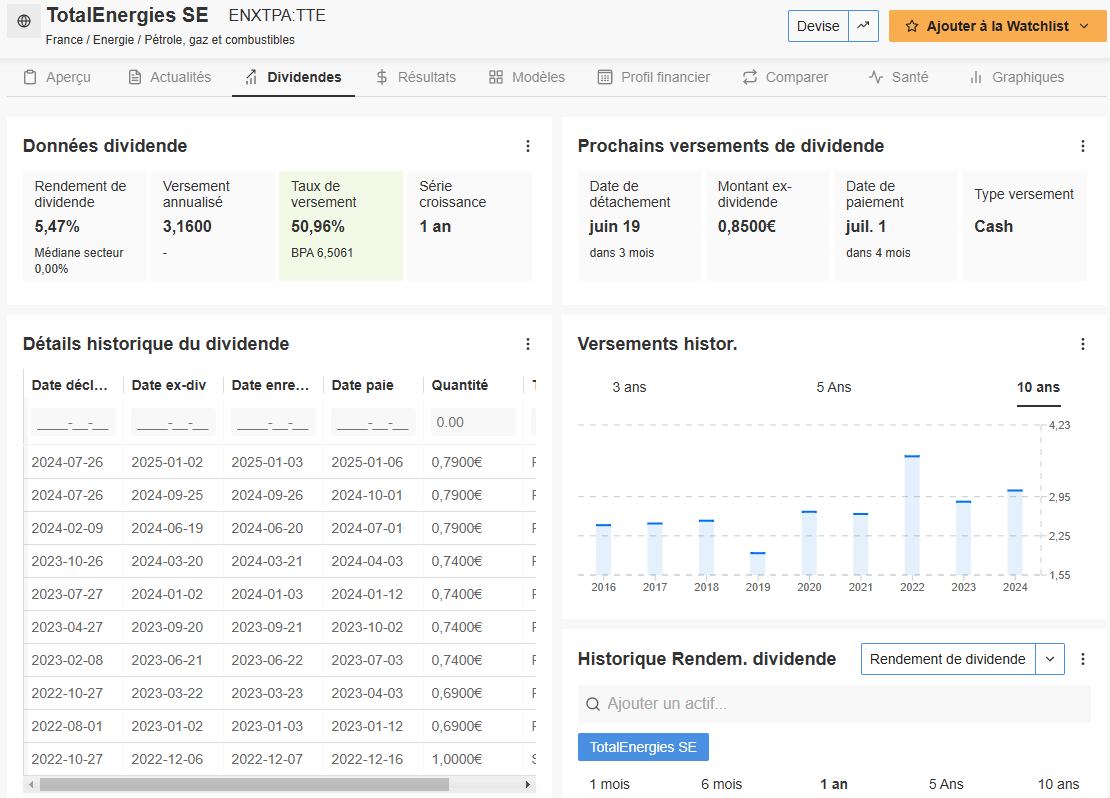Click the Montant ex-dividende 0,8500€ card

pyautogui.click(x=768, y=226)
